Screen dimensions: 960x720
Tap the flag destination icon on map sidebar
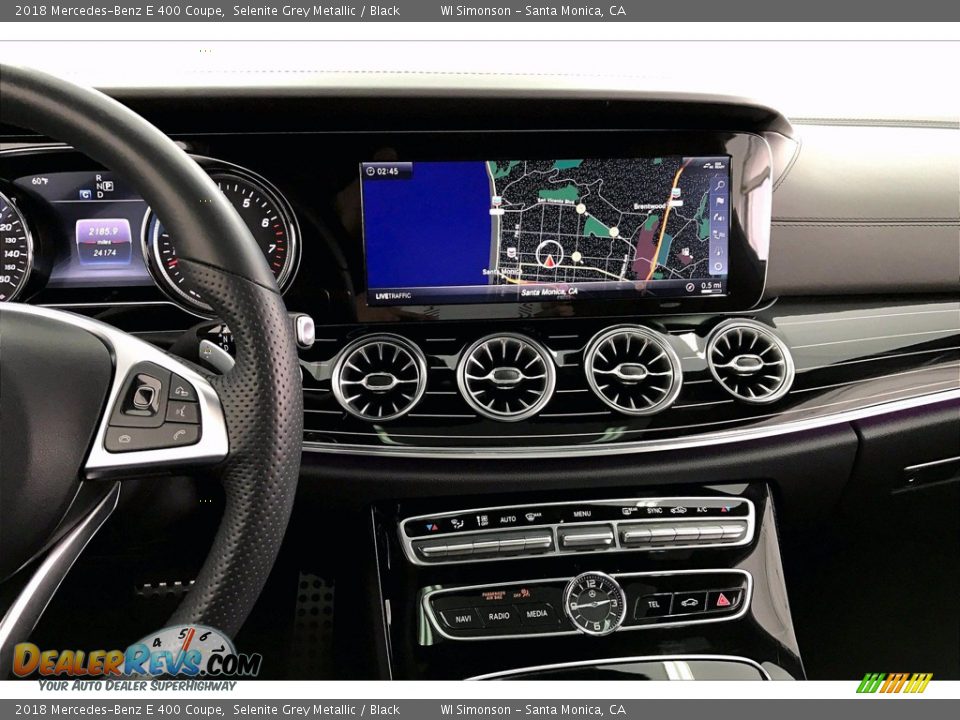click(x=719, y=201)
